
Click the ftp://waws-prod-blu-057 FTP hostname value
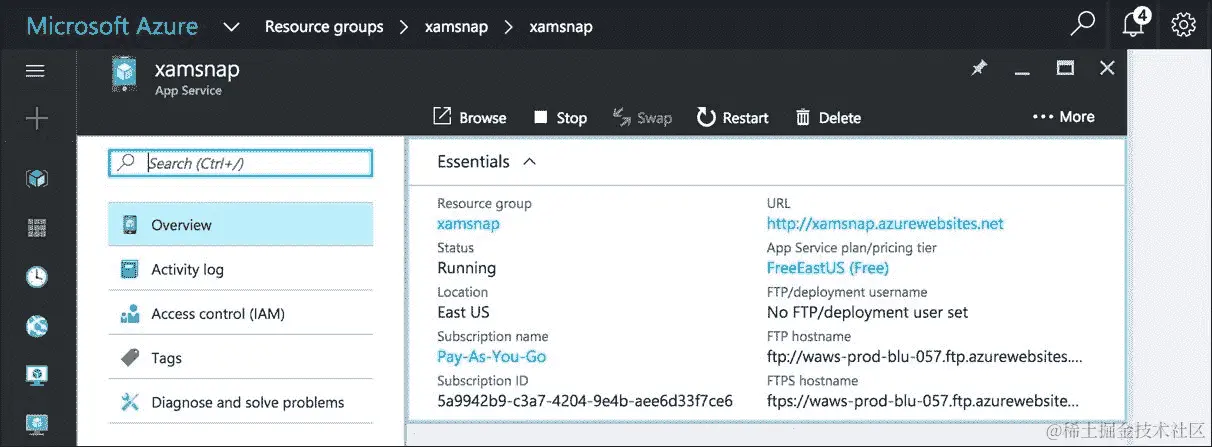(924, 357)
